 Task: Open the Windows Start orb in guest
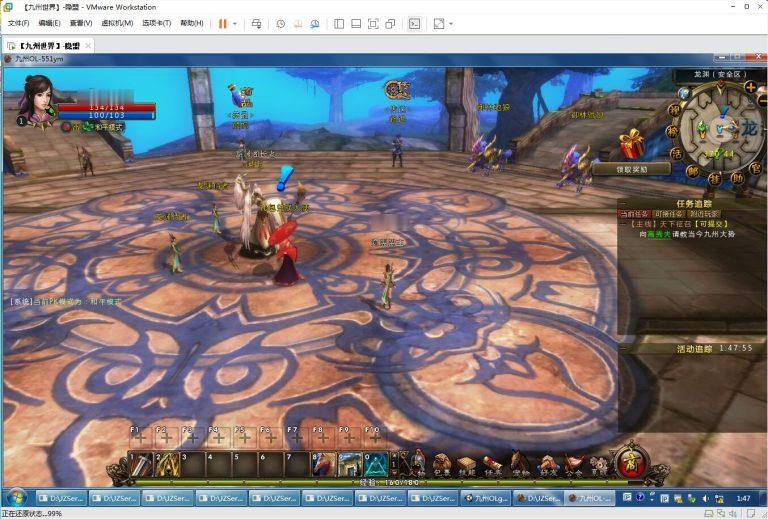pyautogui.click(x=16, y=498)
